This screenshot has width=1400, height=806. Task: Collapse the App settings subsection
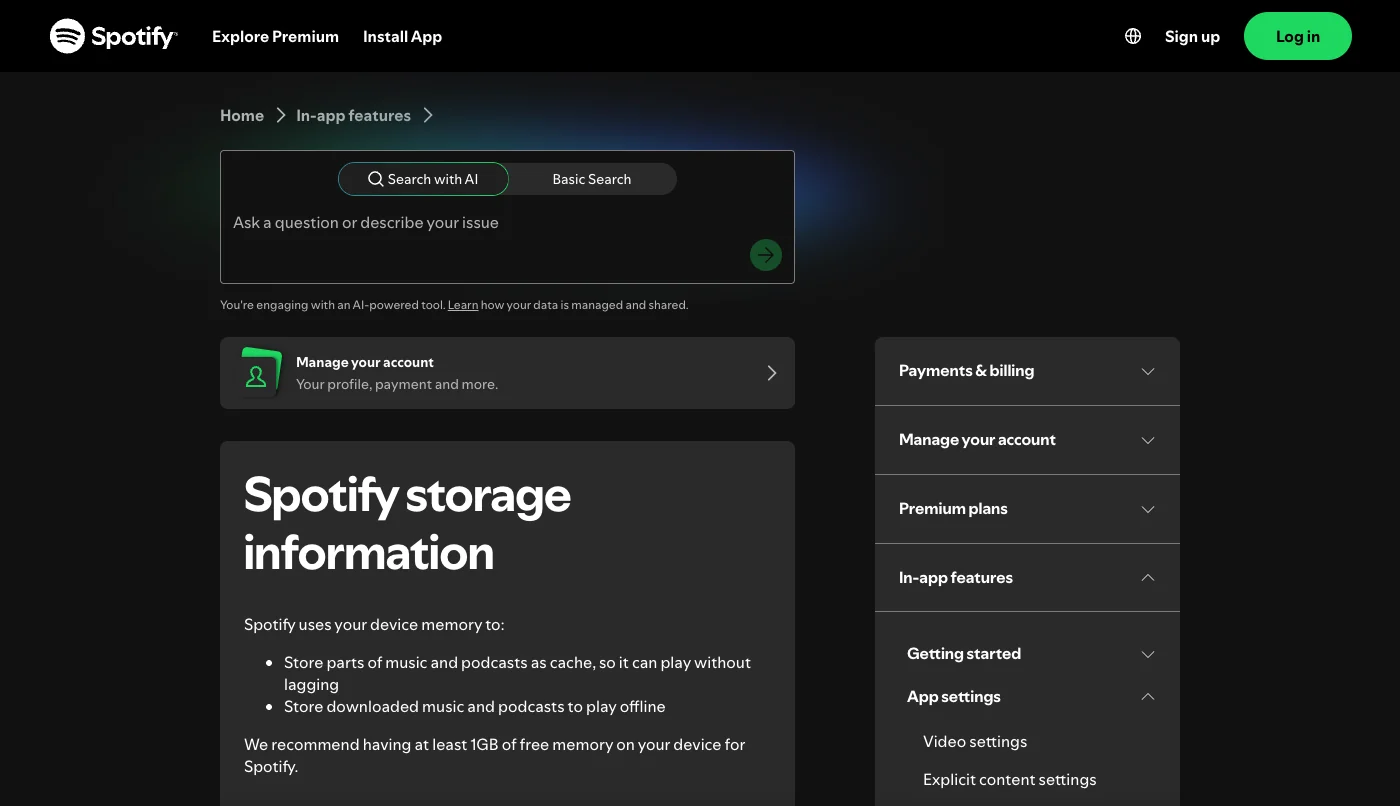[1031, 697]
